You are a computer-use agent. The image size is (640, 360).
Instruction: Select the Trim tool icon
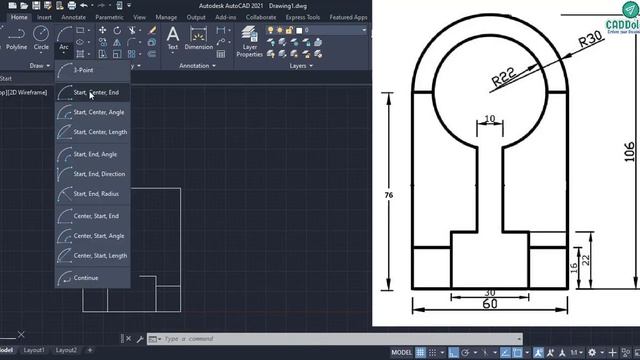132,30
